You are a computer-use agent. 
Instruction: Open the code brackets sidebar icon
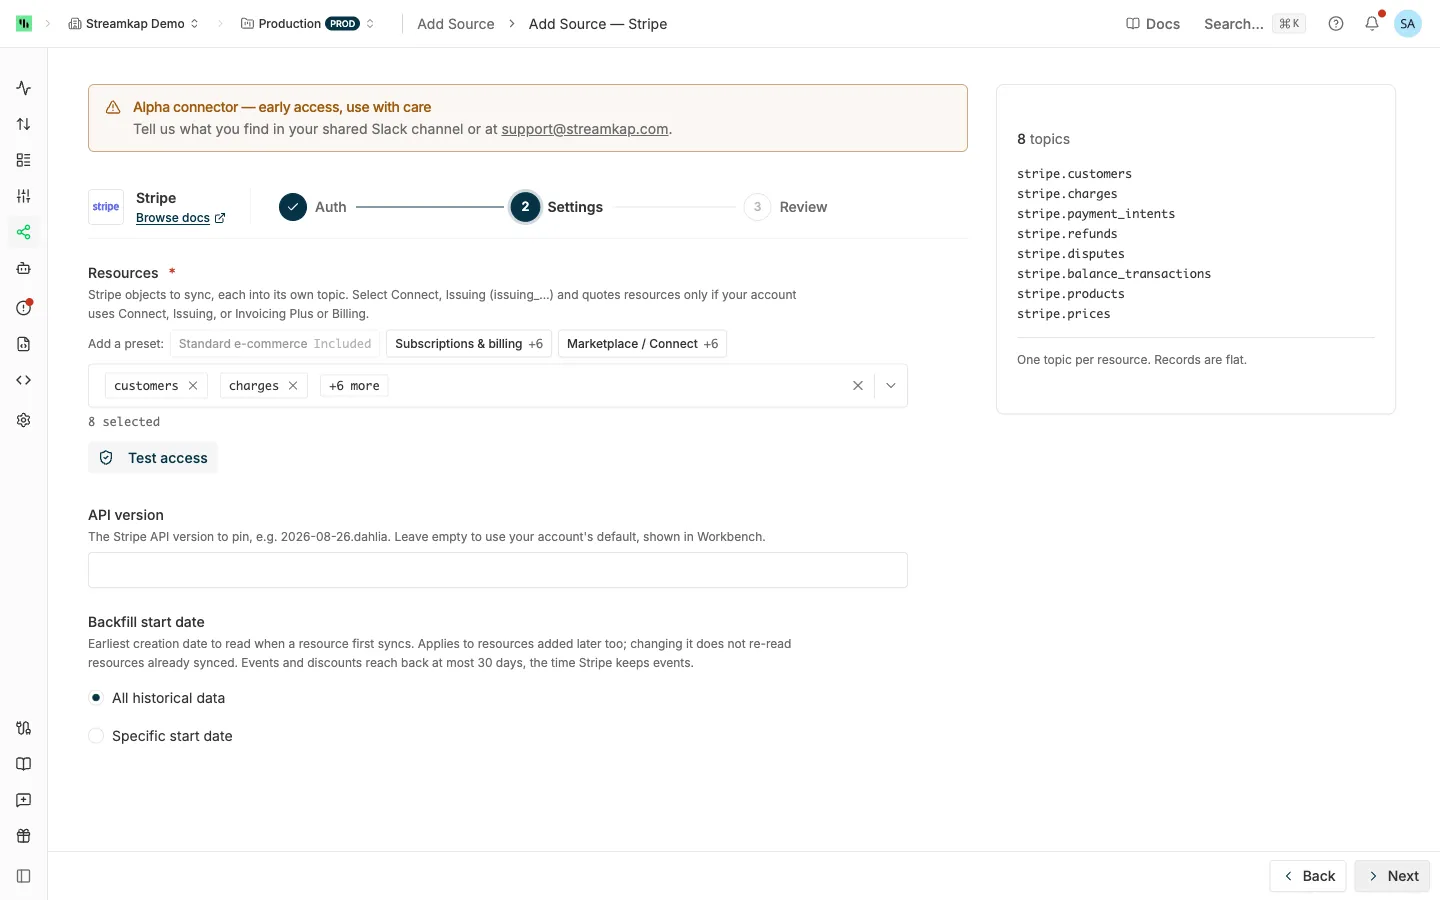24,380
